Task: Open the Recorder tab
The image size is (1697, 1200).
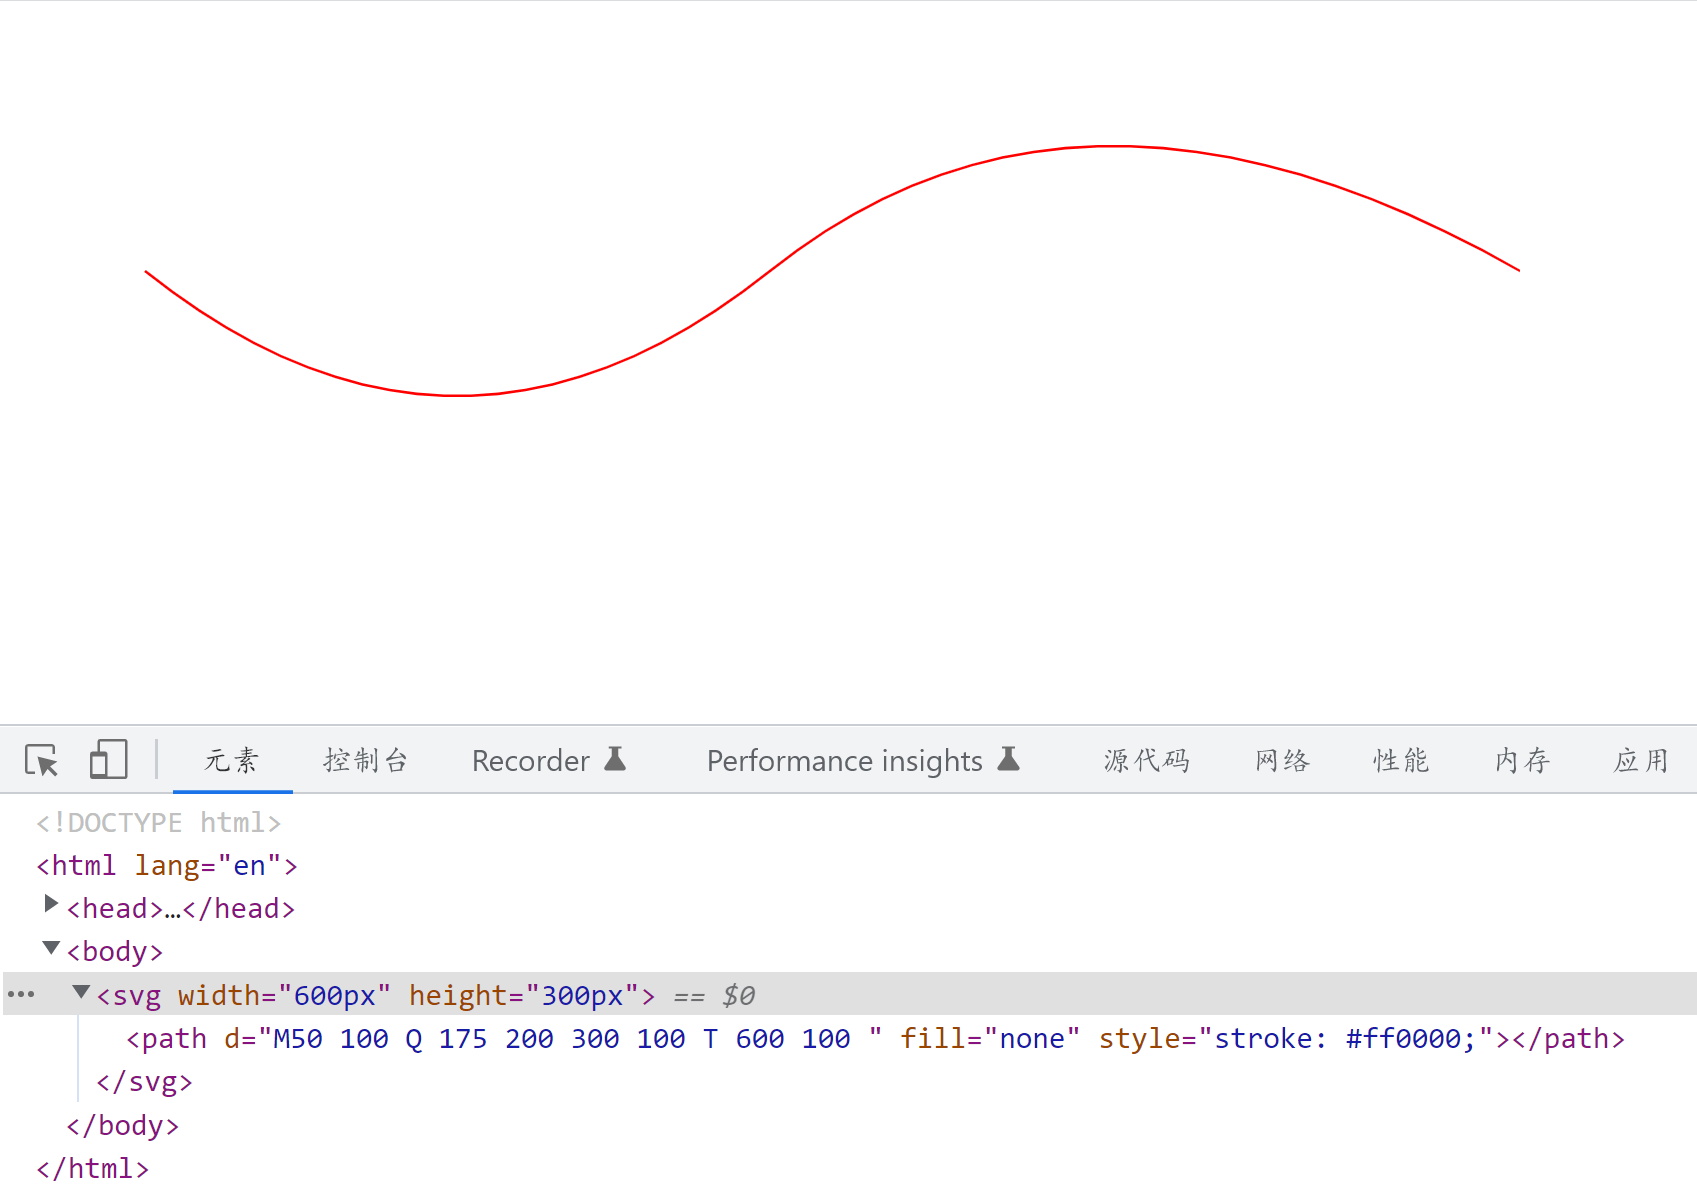Action: (548, 760)
